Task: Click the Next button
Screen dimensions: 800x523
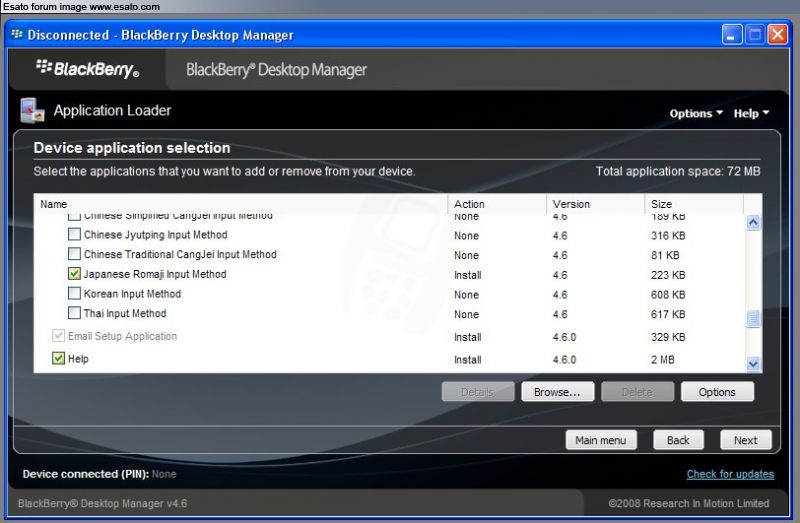Action: coord(745,440)
